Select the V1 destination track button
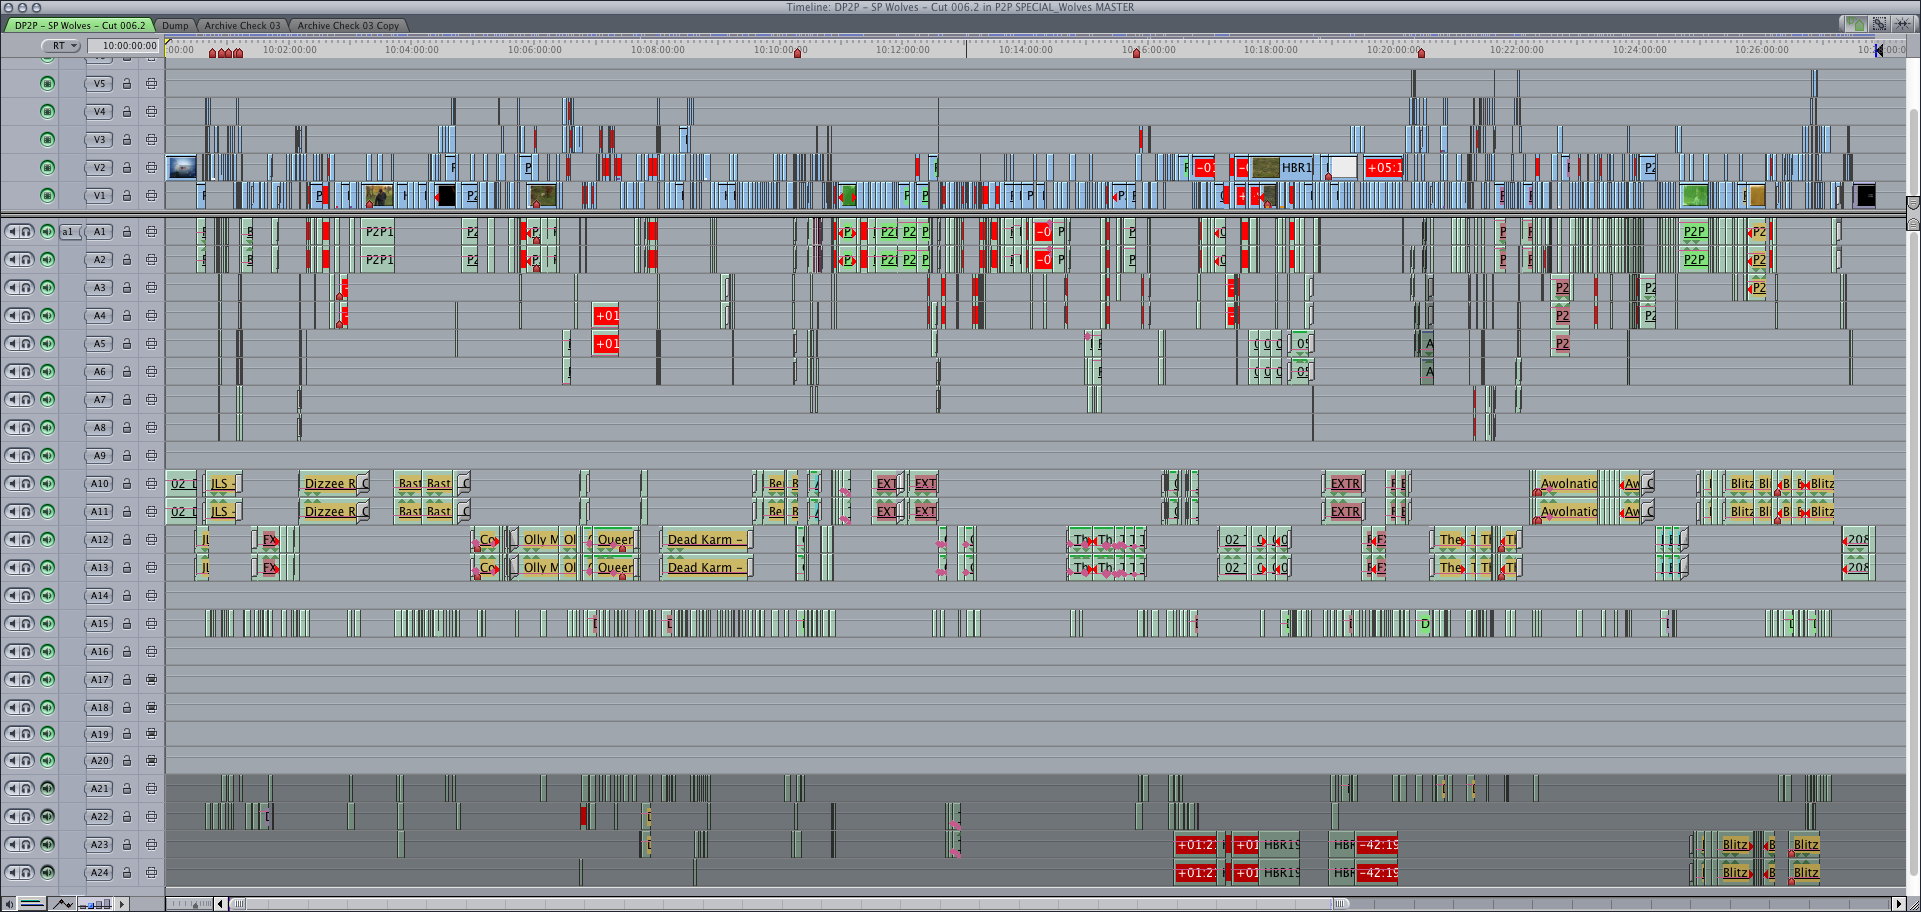 [x=99, y=196]
